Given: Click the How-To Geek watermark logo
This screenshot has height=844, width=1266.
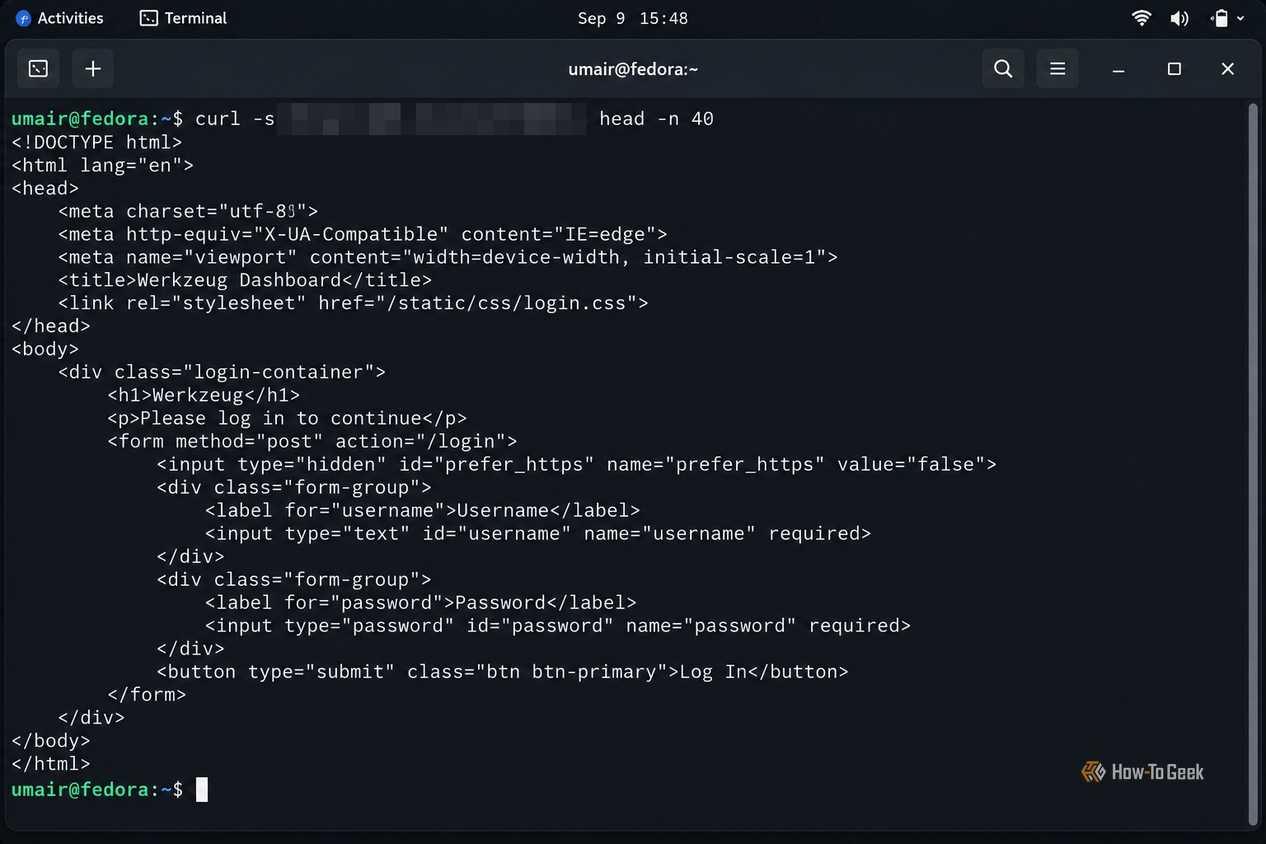Looking at the screenshot, I should pos(1143,772).
